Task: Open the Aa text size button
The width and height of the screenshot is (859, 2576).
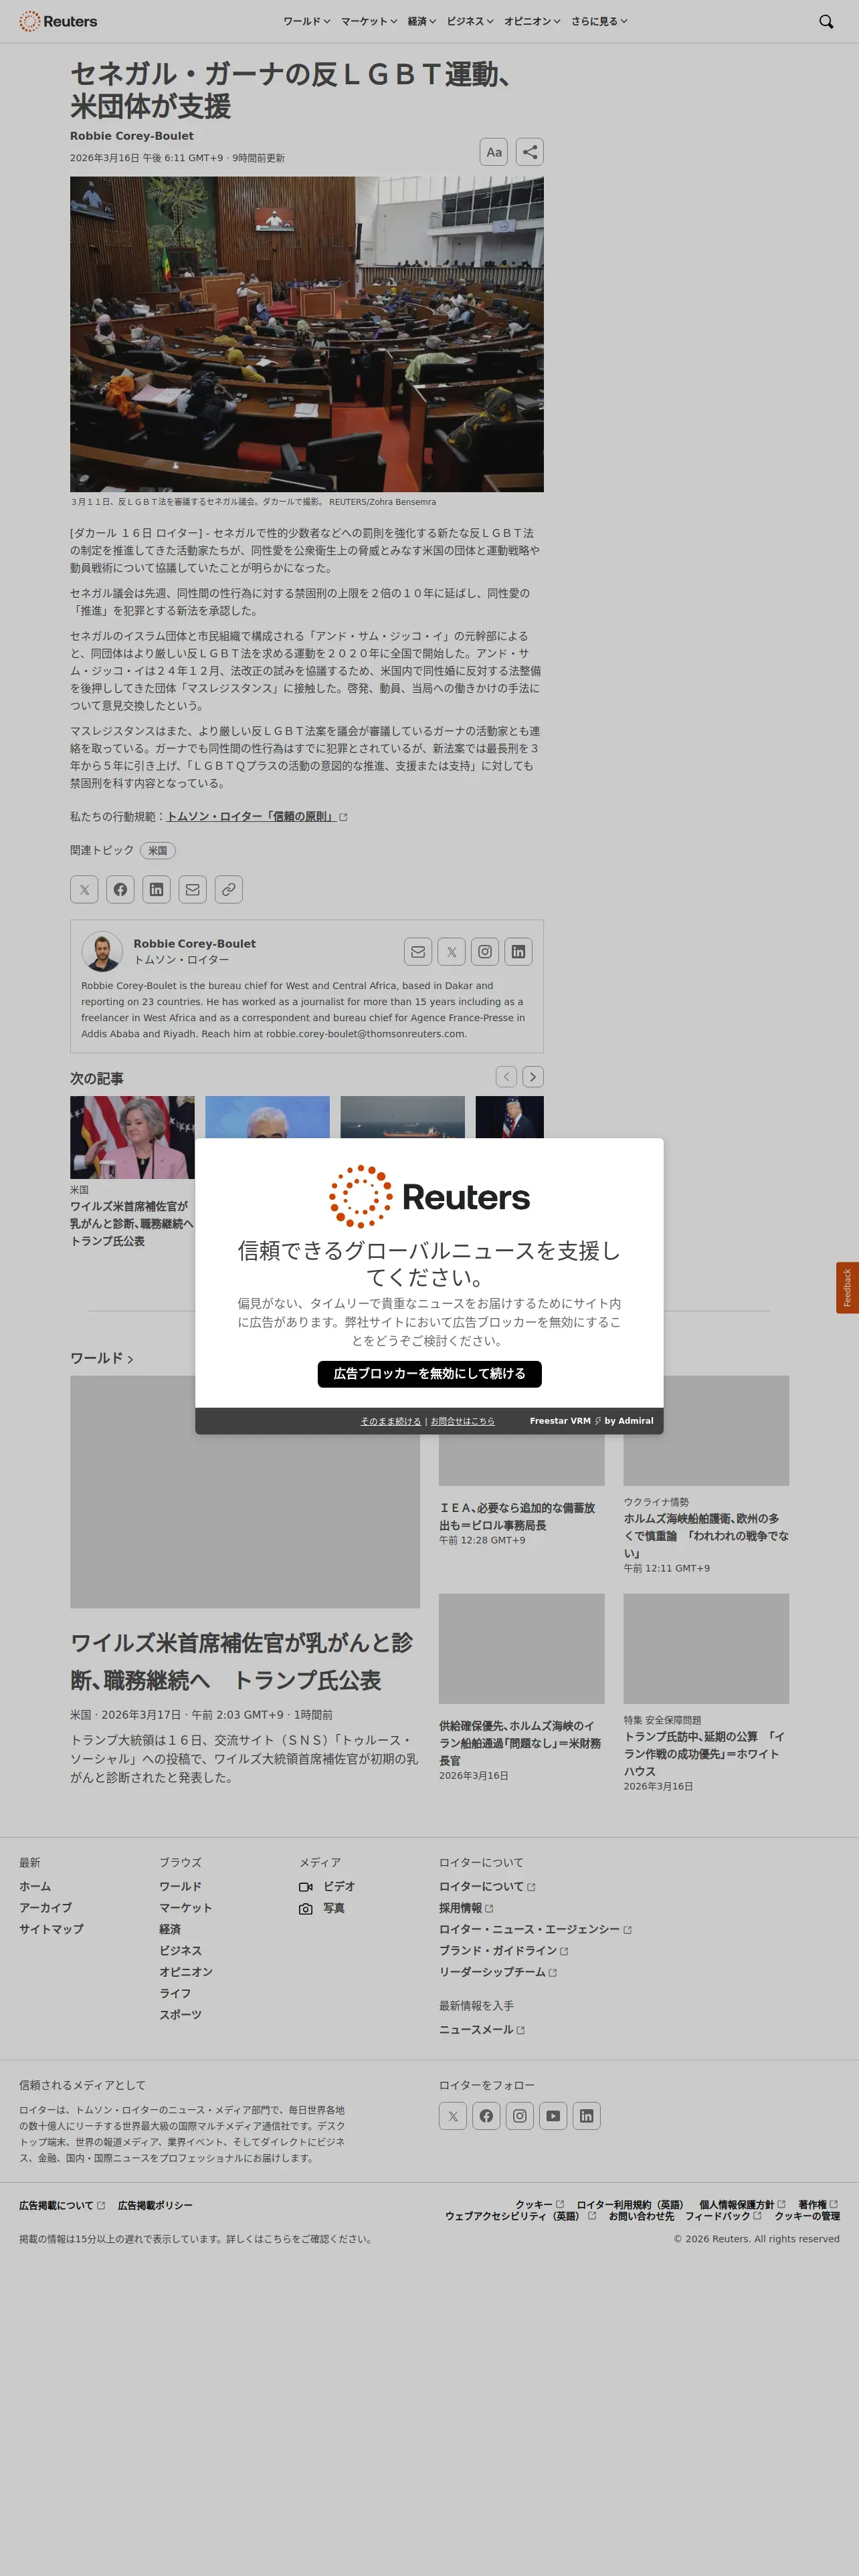Action: tap(494, 152)
